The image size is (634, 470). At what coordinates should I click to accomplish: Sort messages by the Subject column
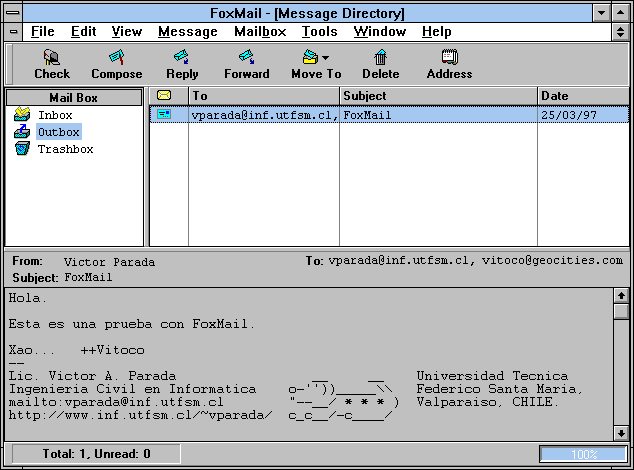coord(438,96)
